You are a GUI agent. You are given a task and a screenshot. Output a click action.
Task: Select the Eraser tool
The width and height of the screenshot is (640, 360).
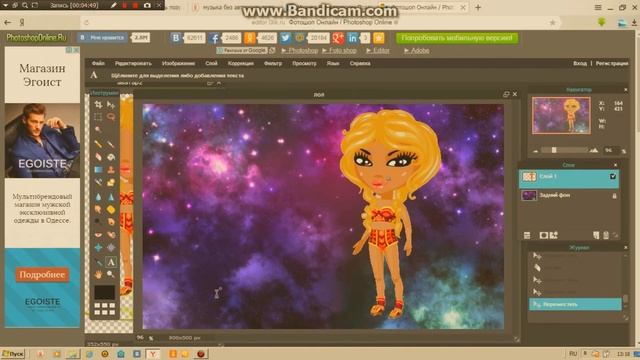98,157
